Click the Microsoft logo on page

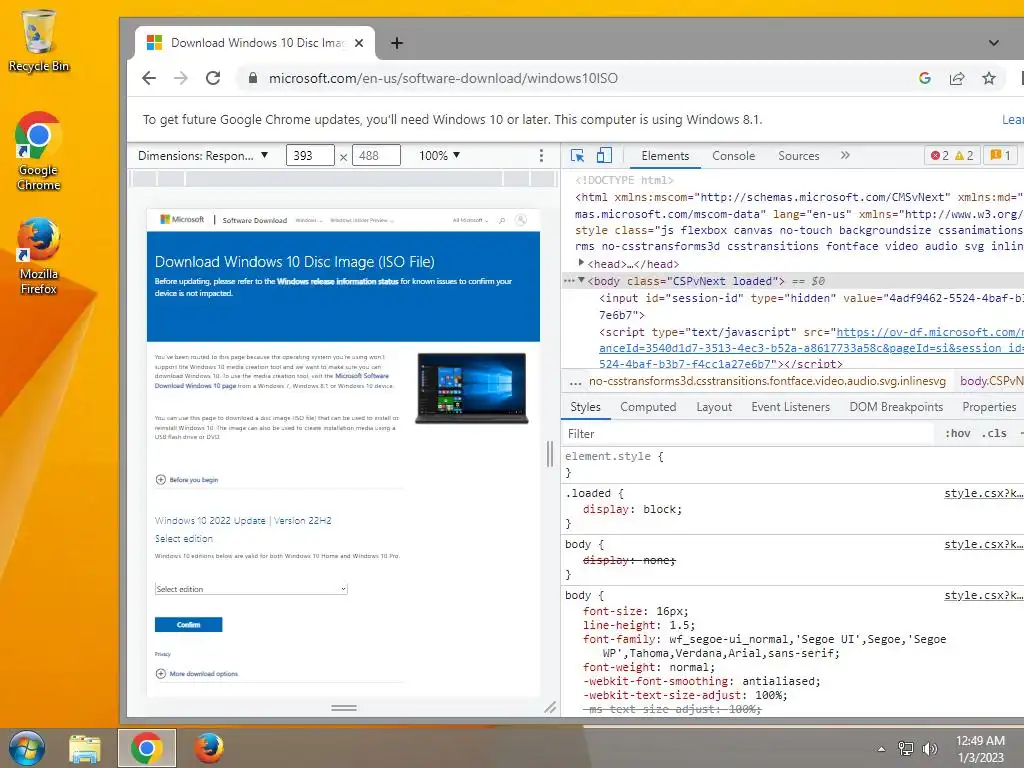(182, 219)
